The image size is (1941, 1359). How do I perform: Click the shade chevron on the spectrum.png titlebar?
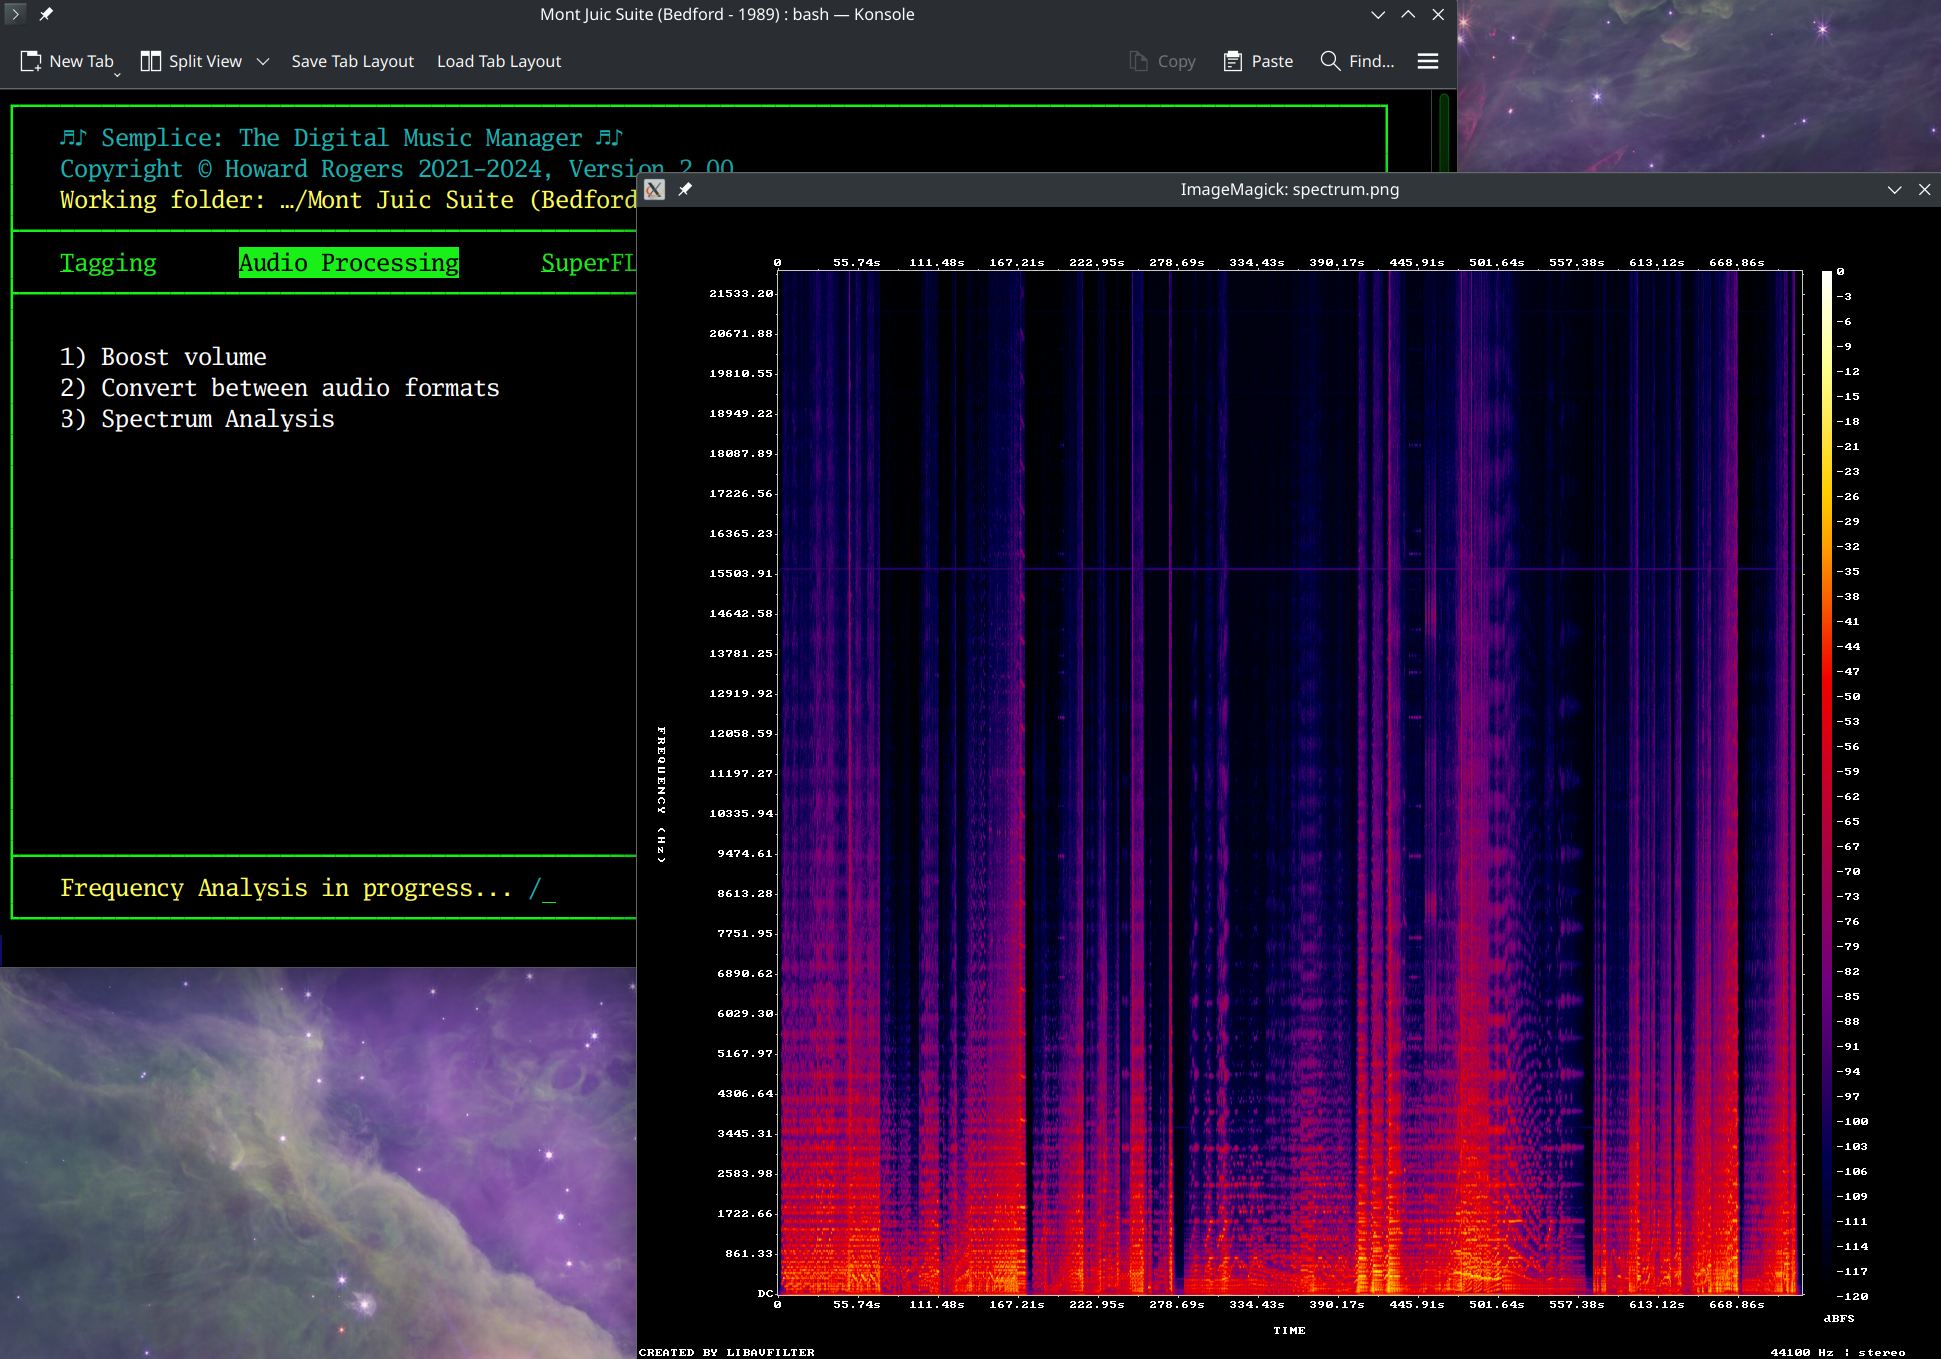click(1895, 189)
